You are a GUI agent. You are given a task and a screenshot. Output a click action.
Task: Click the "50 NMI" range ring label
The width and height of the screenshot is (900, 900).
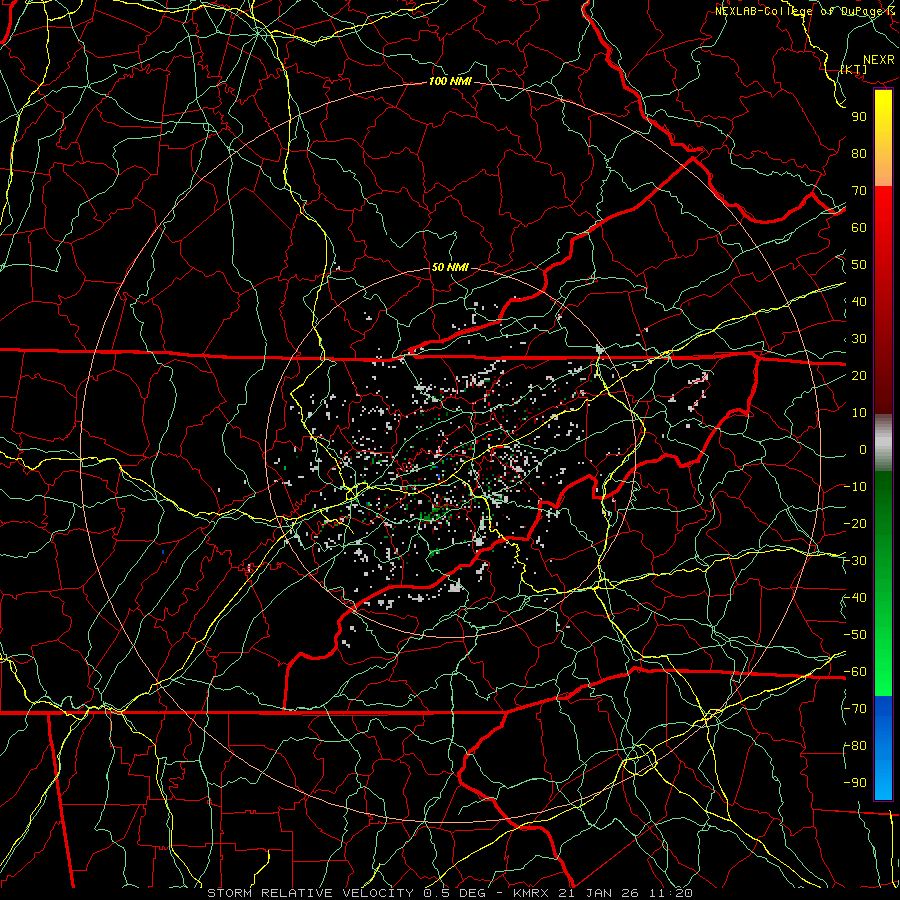tap(450, 267)
